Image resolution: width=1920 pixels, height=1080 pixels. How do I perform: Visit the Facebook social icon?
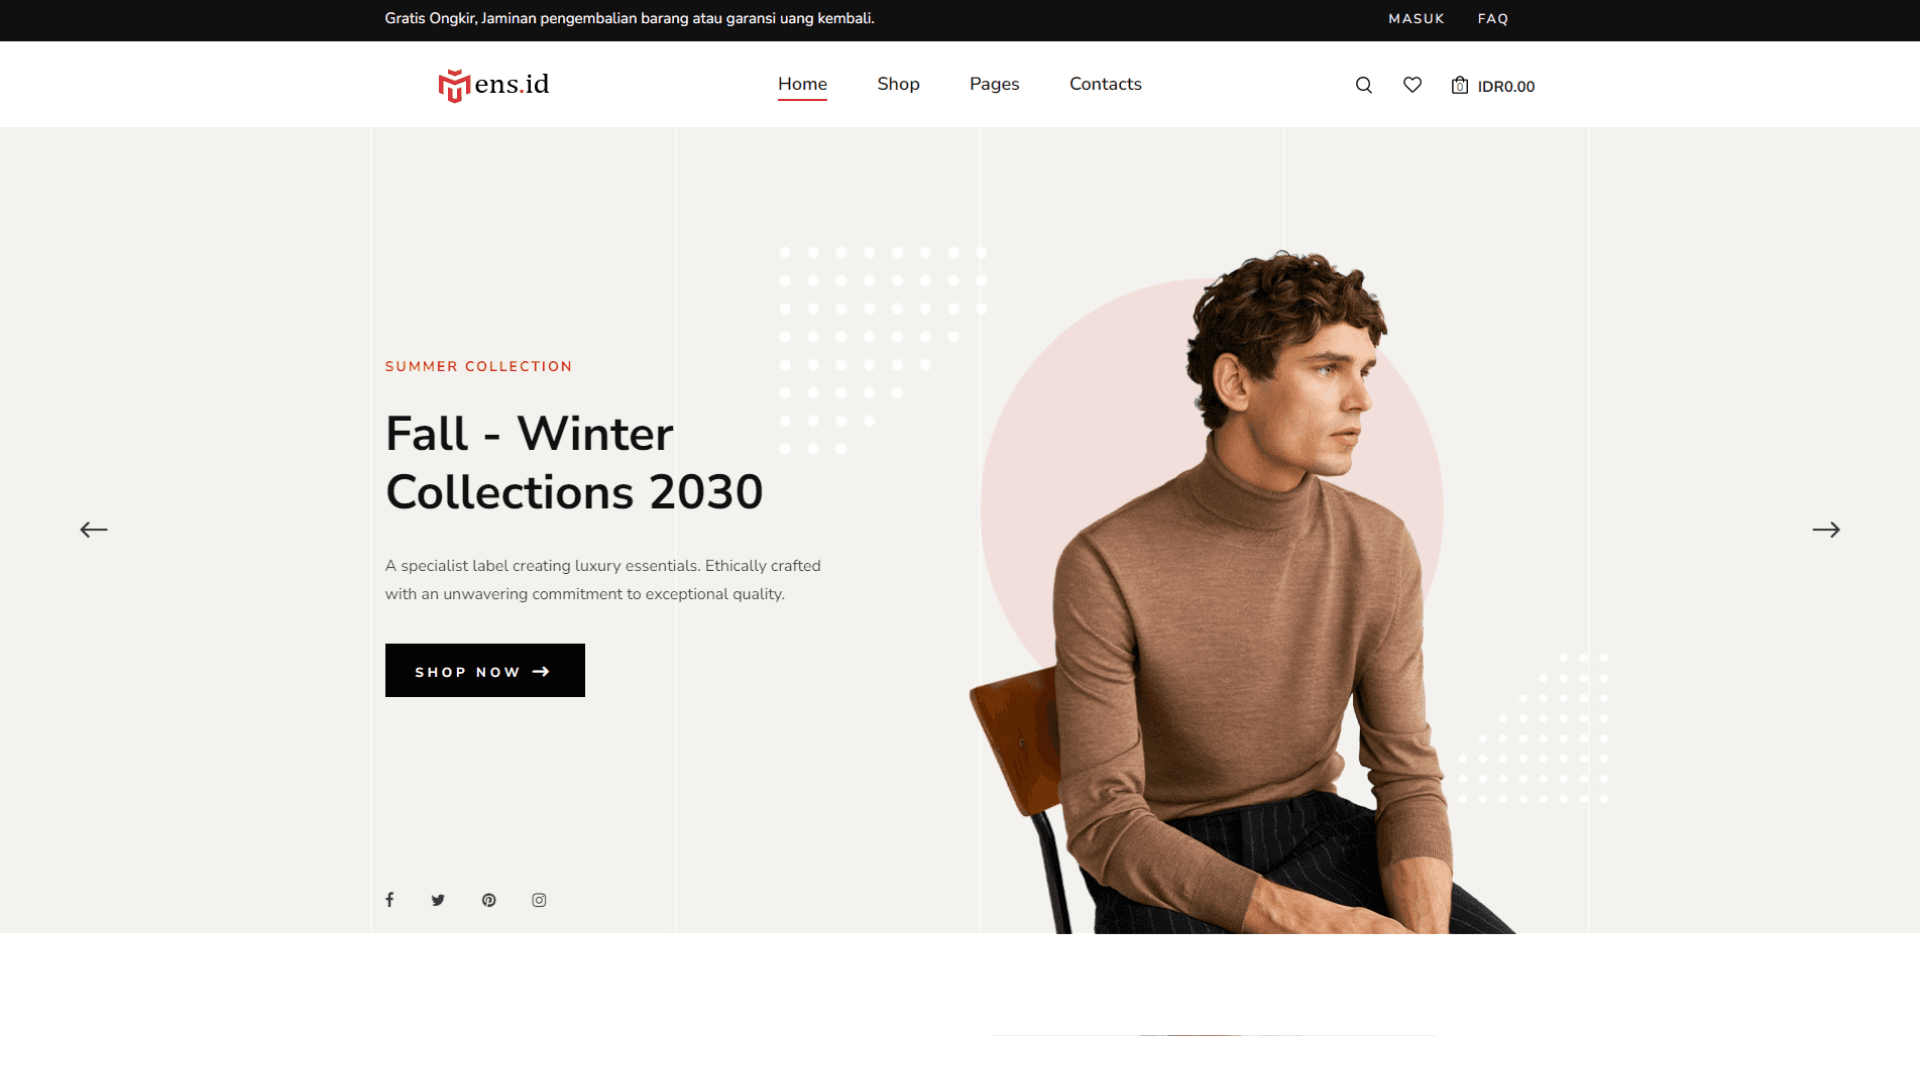point(390,900)
